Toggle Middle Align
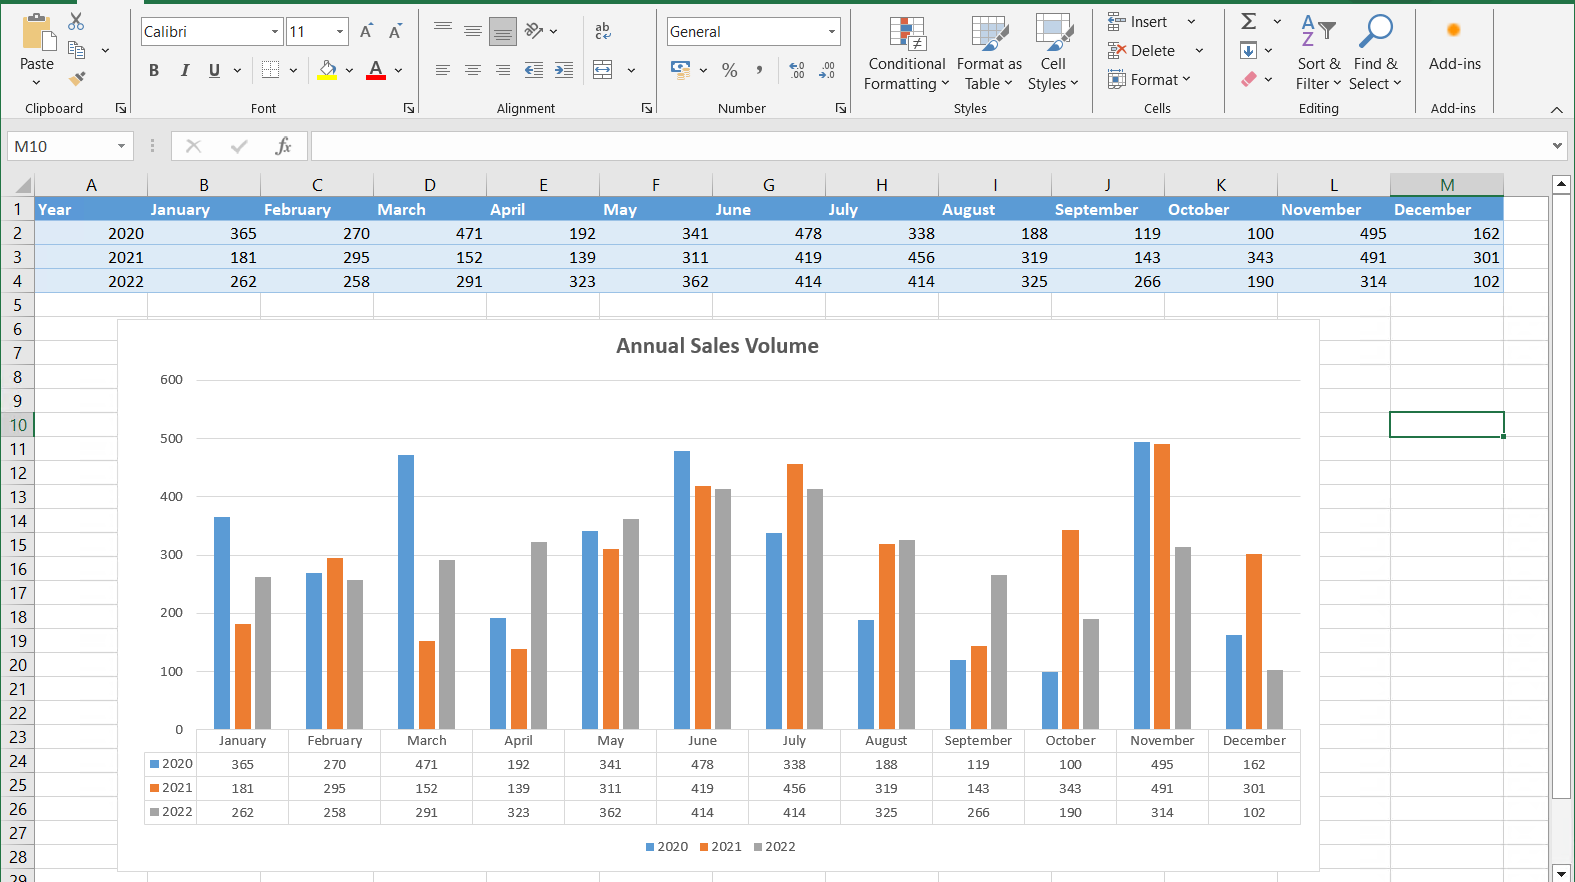Image resolution: width=1575 pixels, height=882 pixels. [473, 31]
